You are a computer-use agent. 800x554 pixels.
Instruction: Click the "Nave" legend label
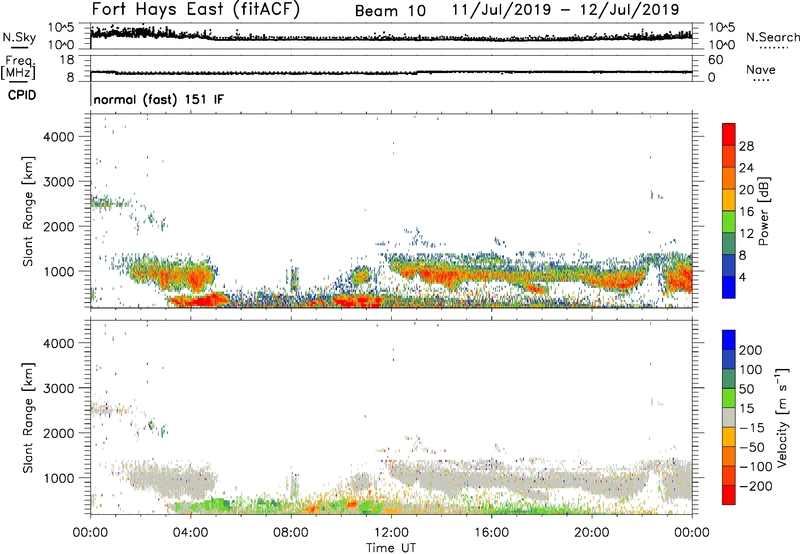click(x=761, y=69)
